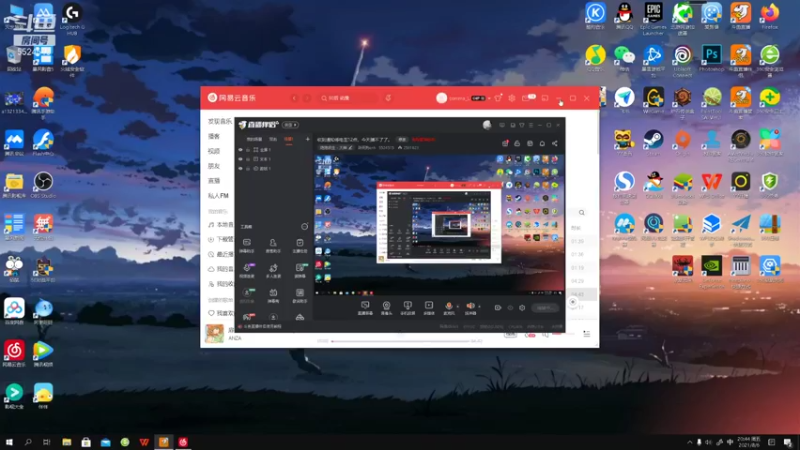Toggle lock on first source in streaming app
Screen dimensions: 800x450
(x=248, y=150)
